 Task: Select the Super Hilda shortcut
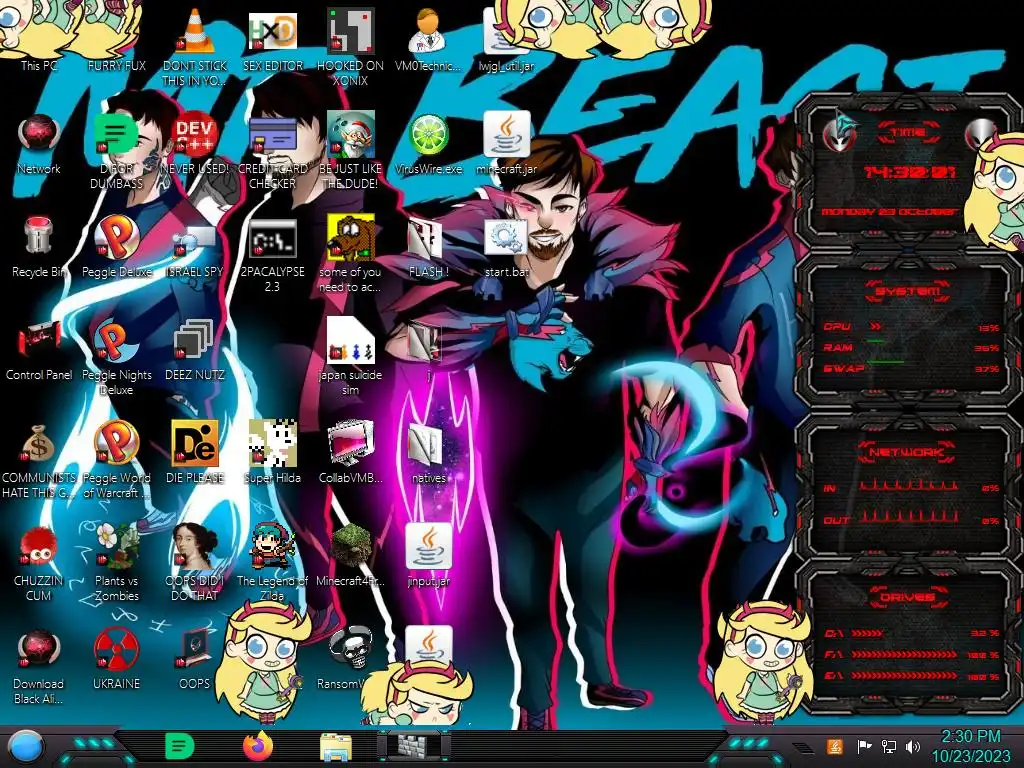[273, 453]
